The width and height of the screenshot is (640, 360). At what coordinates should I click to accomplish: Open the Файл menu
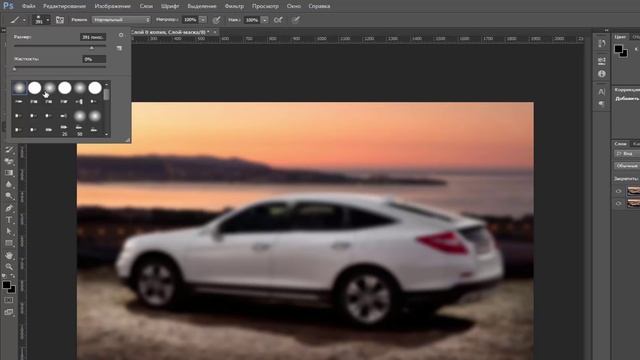[x=28, y=6]
